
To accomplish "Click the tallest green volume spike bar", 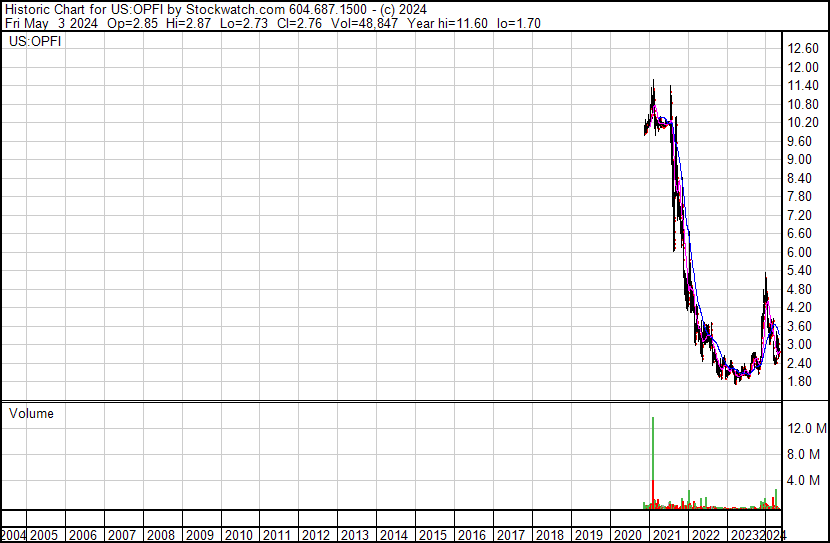I will click(653, 460).
